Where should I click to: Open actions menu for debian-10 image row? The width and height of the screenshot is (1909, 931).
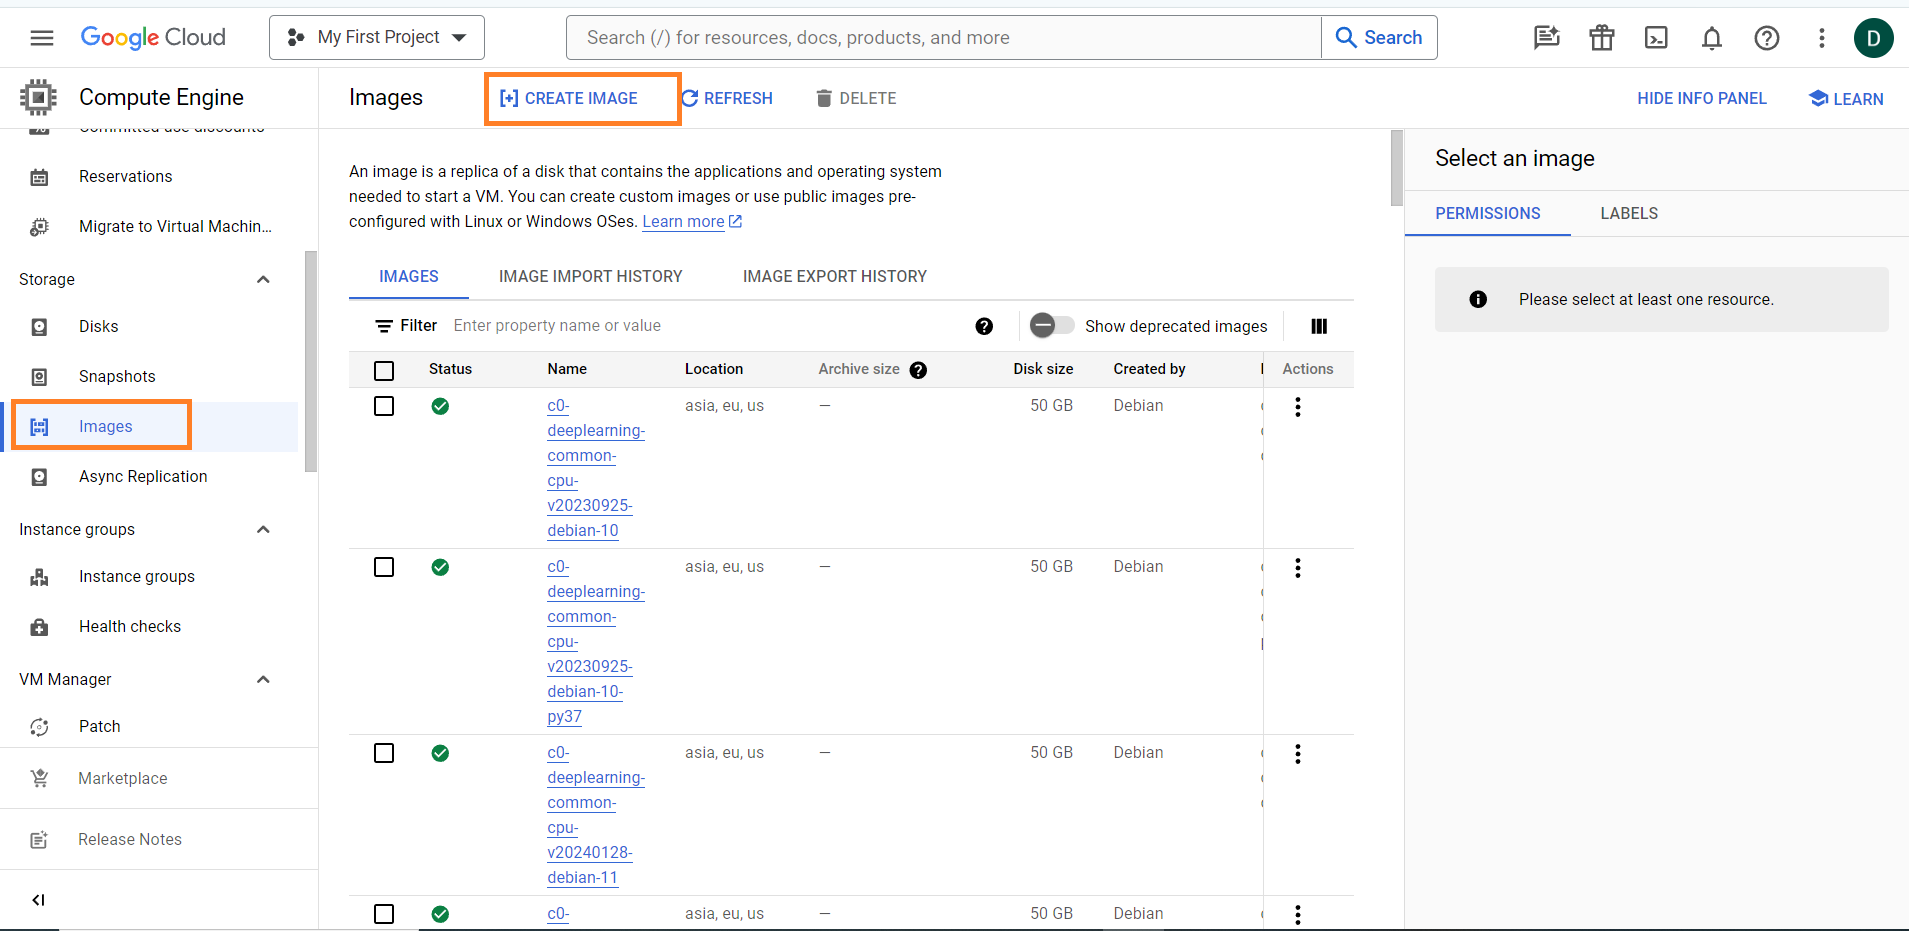(x=1298, y=407)
